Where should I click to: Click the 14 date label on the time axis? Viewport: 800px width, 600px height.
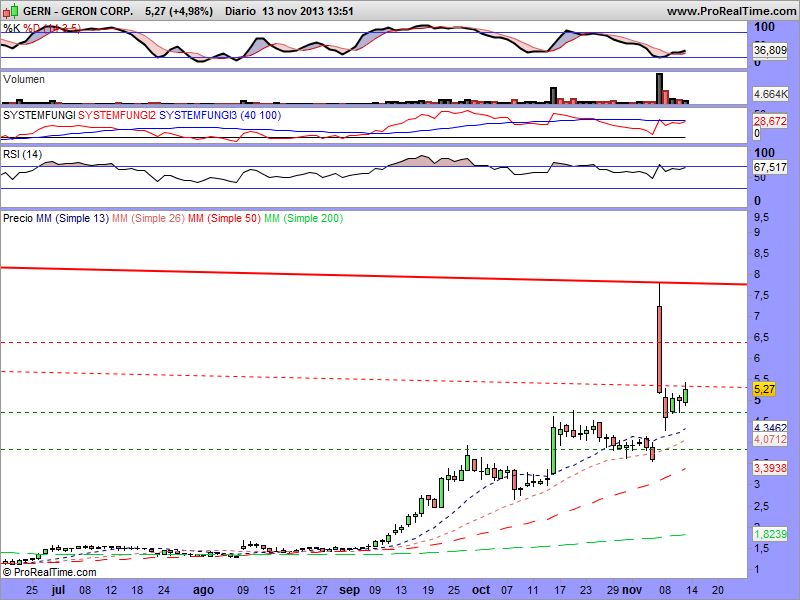691,590
